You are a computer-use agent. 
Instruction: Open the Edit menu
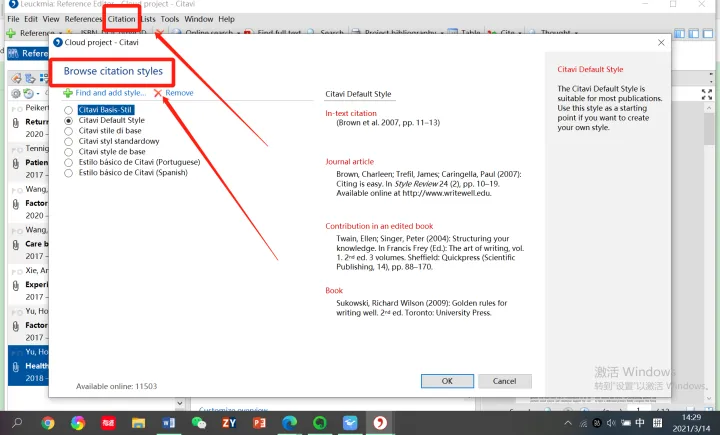click(x=31, y=19)
